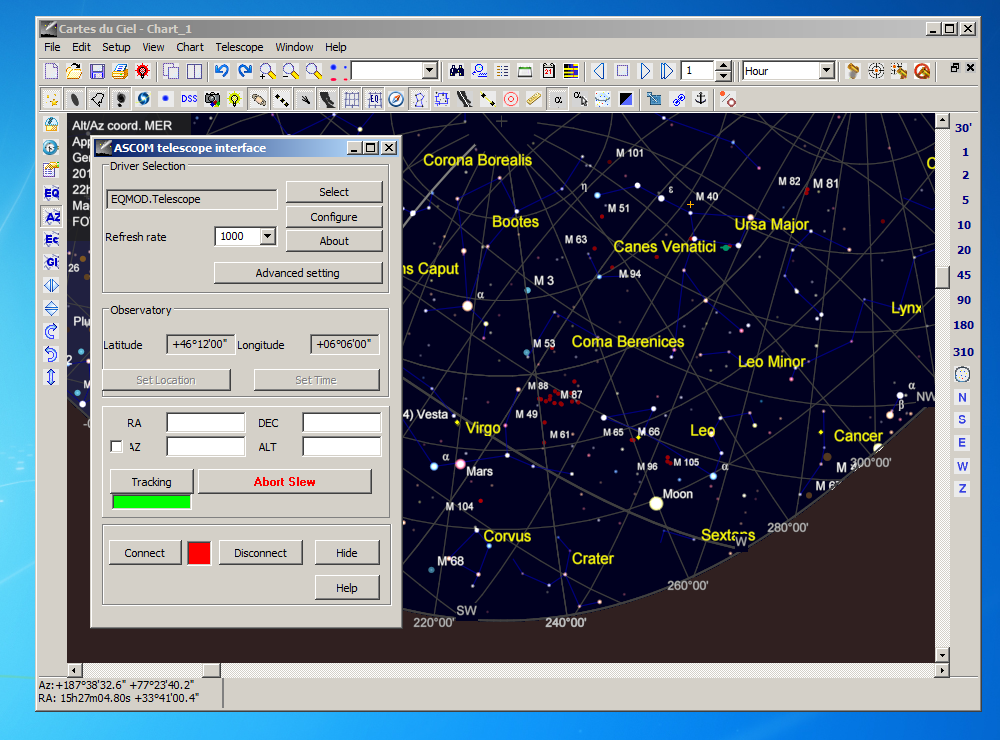Click the zoom in magnifier icon
The height and width of the screenshot is (740, 1000).
point(267,71)
